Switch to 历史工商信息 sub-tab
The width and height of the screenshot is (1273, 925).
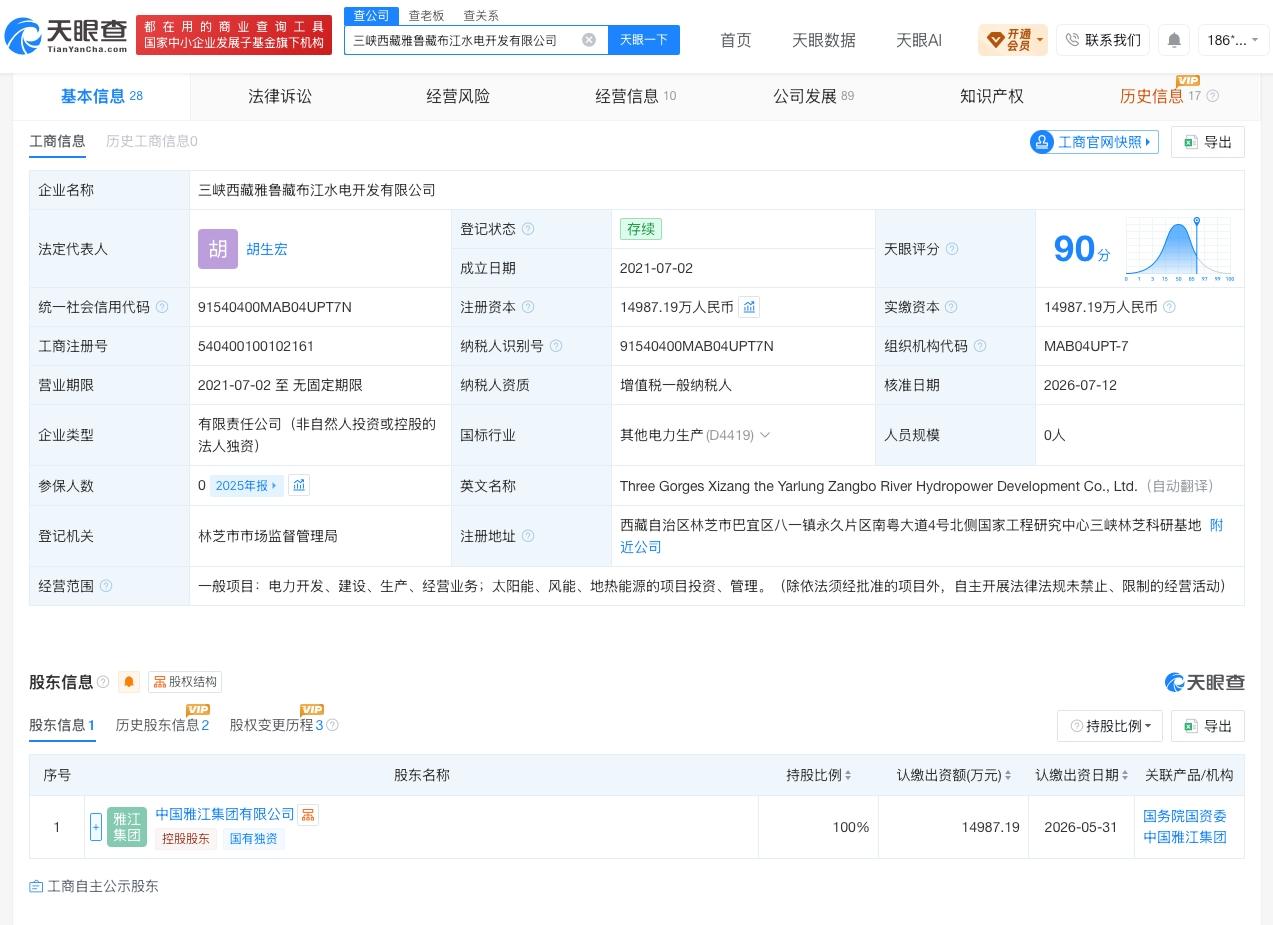152,141
